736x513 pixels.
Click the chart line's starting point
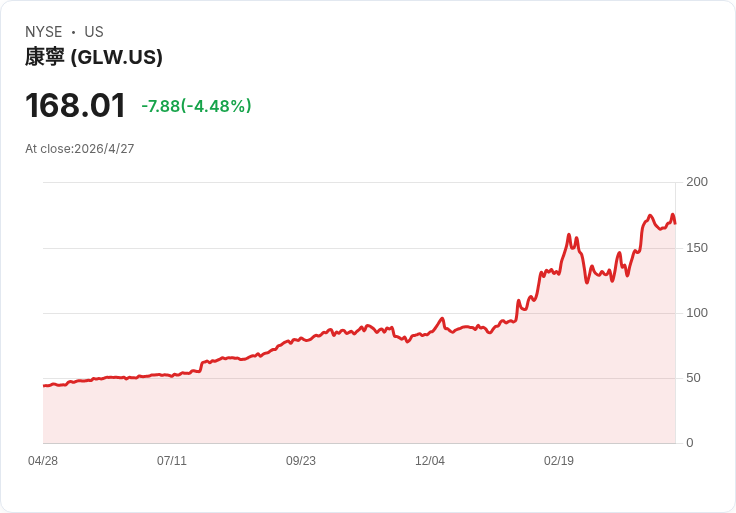click(x=44, y=386)
